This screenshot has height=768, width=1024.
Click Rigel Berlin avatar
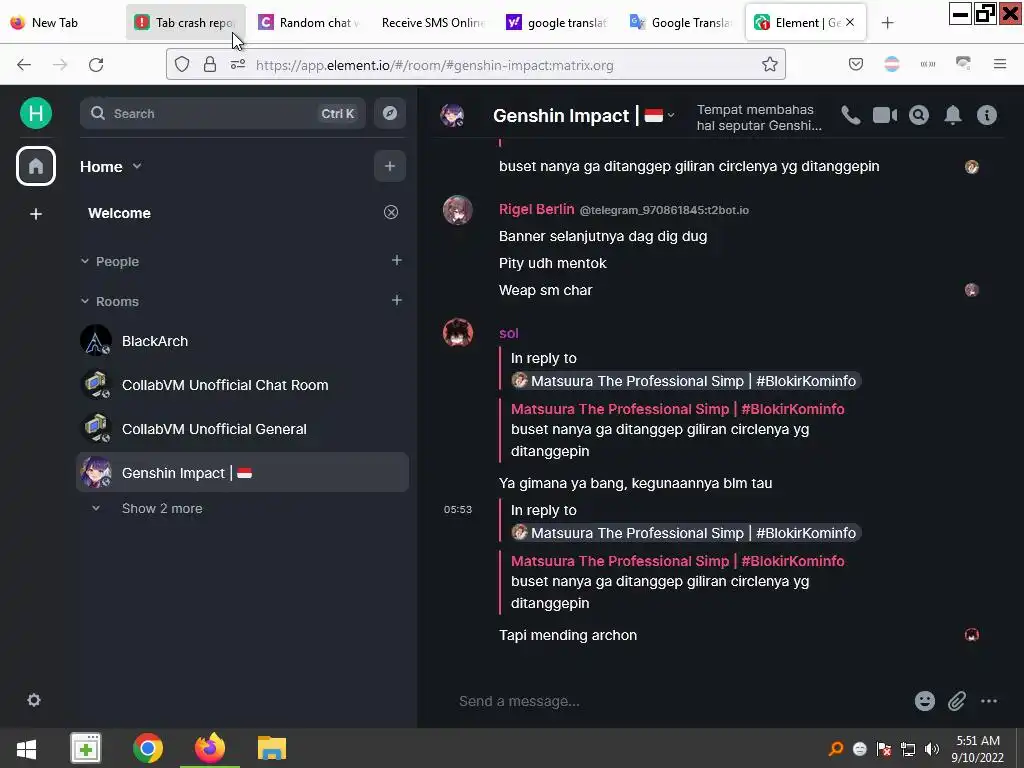[458, 210]
